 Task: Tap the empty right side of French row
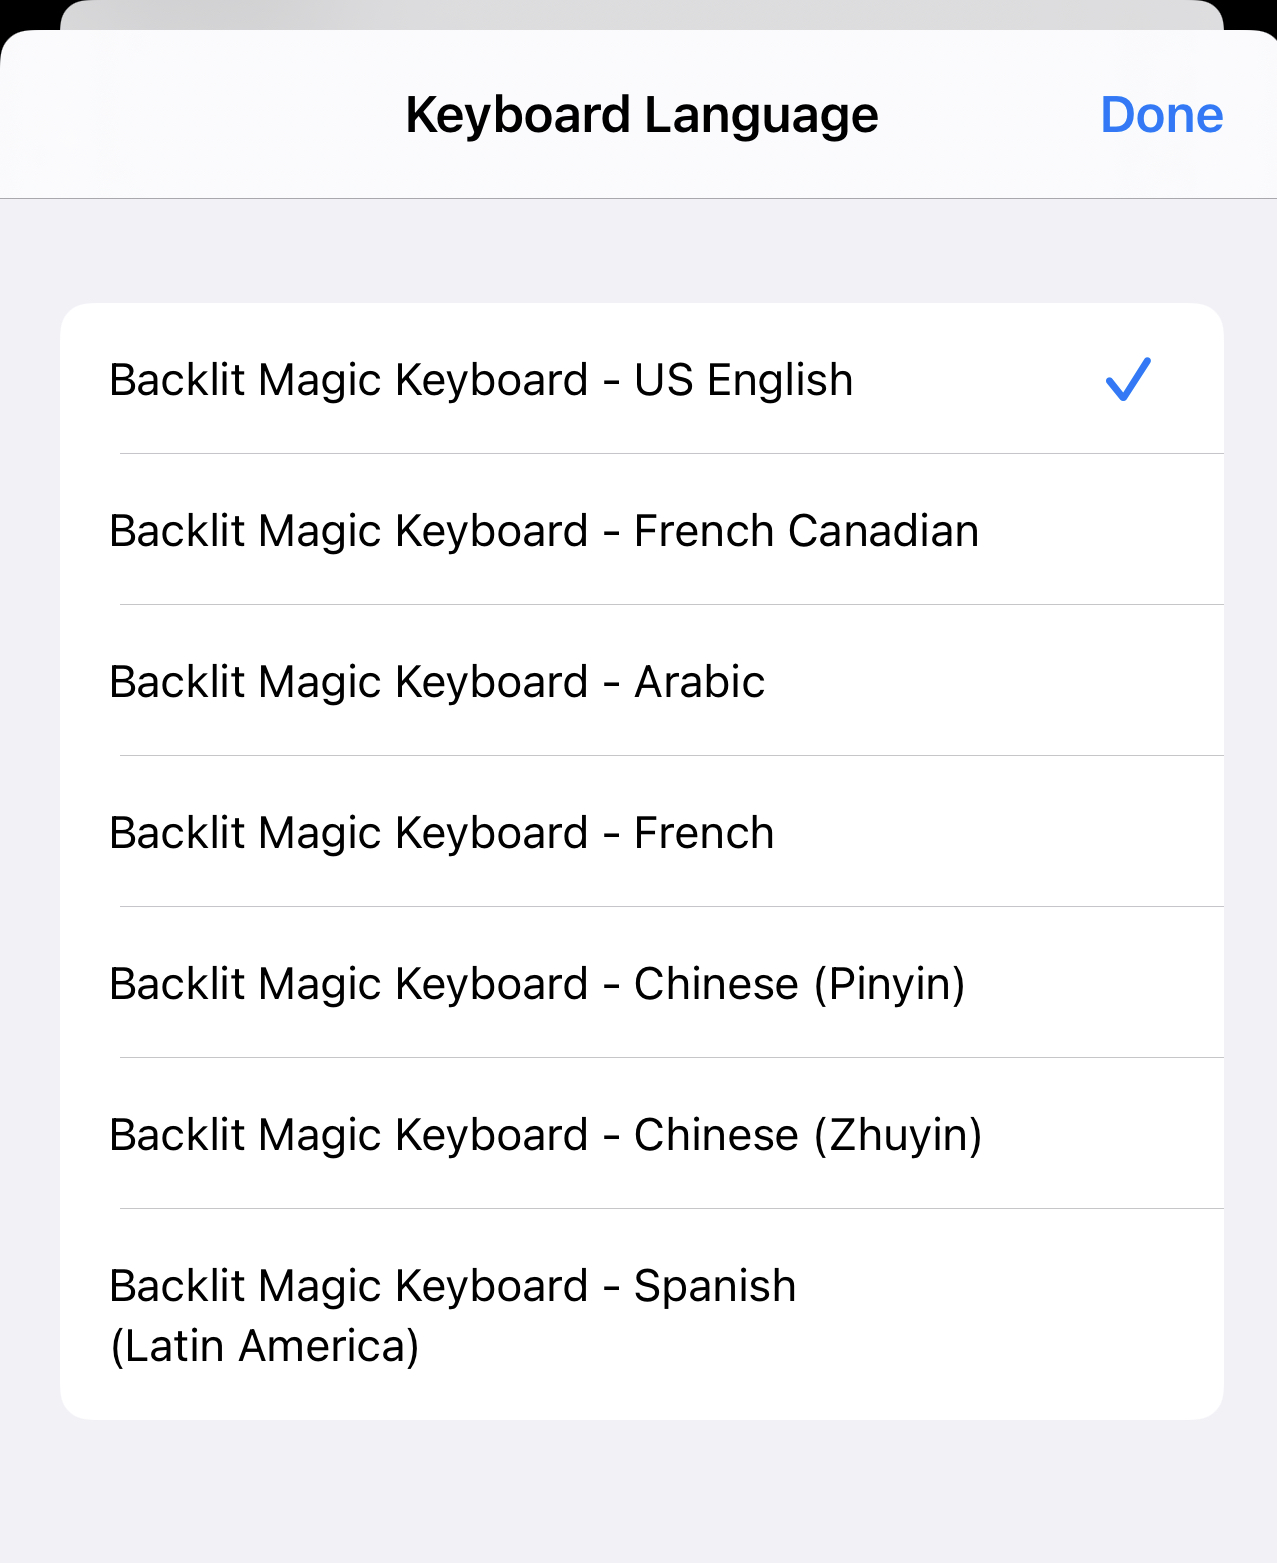1000,833
